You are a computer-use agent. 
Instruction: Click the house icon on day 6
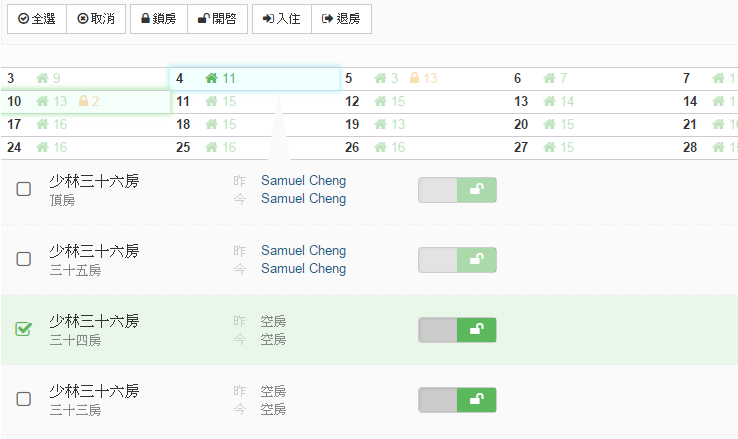click(x=549, y=78)
